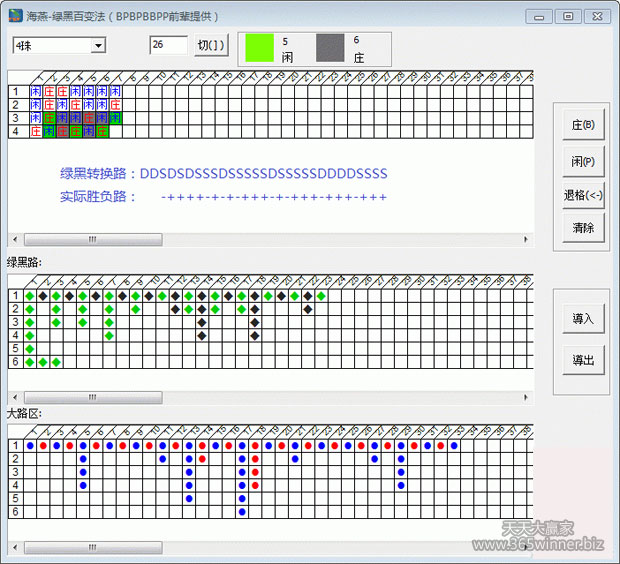This screenshot has height=564, width=620.
Task: Click blue dot in 大路区 row 6 column 17
Action: (x=242, y=512)
